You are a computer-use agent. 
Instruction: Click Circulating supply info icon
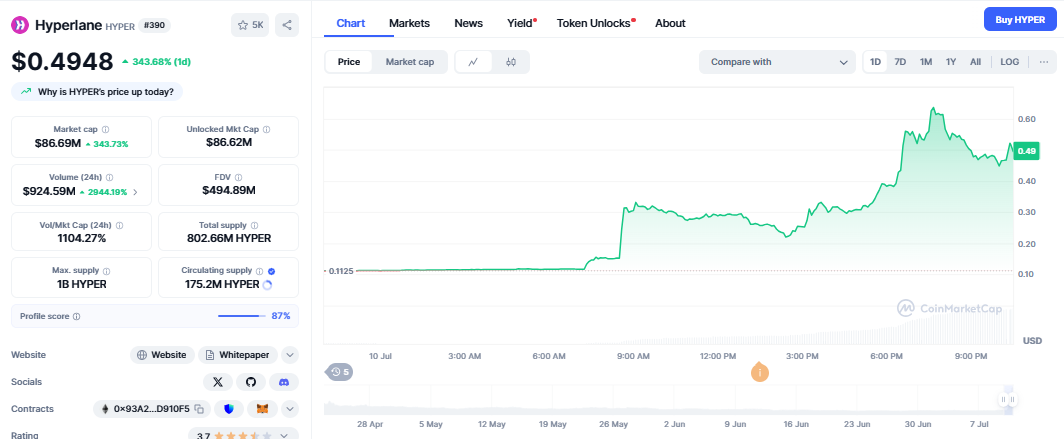click(x=259, y=270)
